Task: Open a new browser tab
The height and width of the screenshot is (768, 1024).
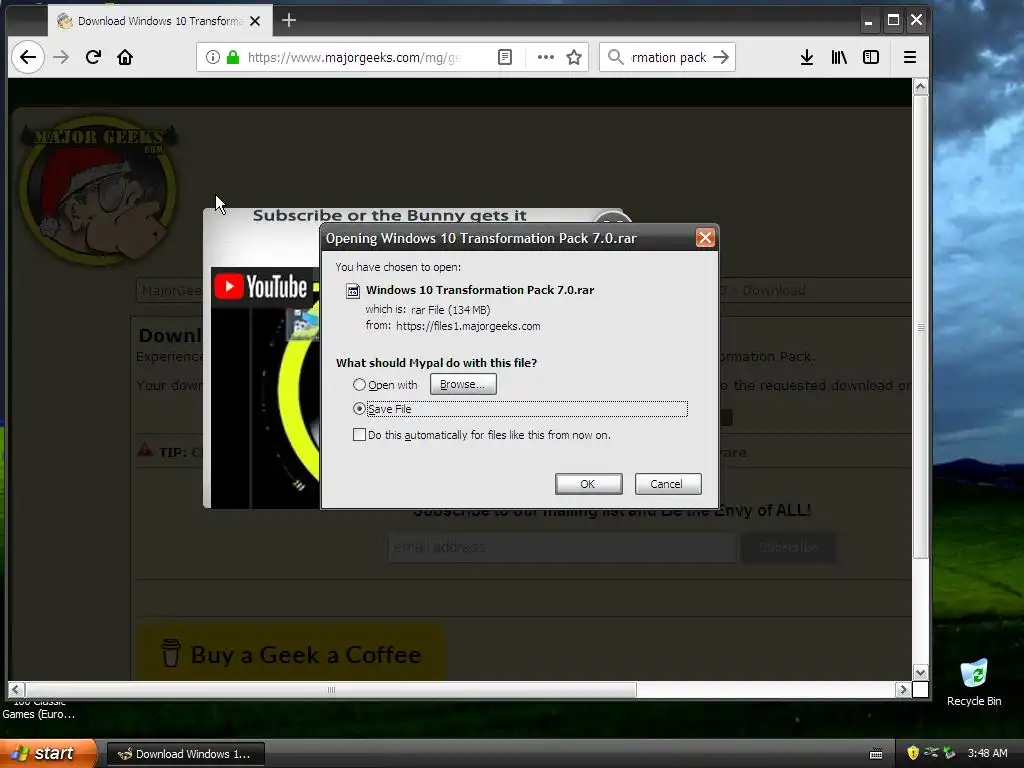Action: (x=289, y=21)
